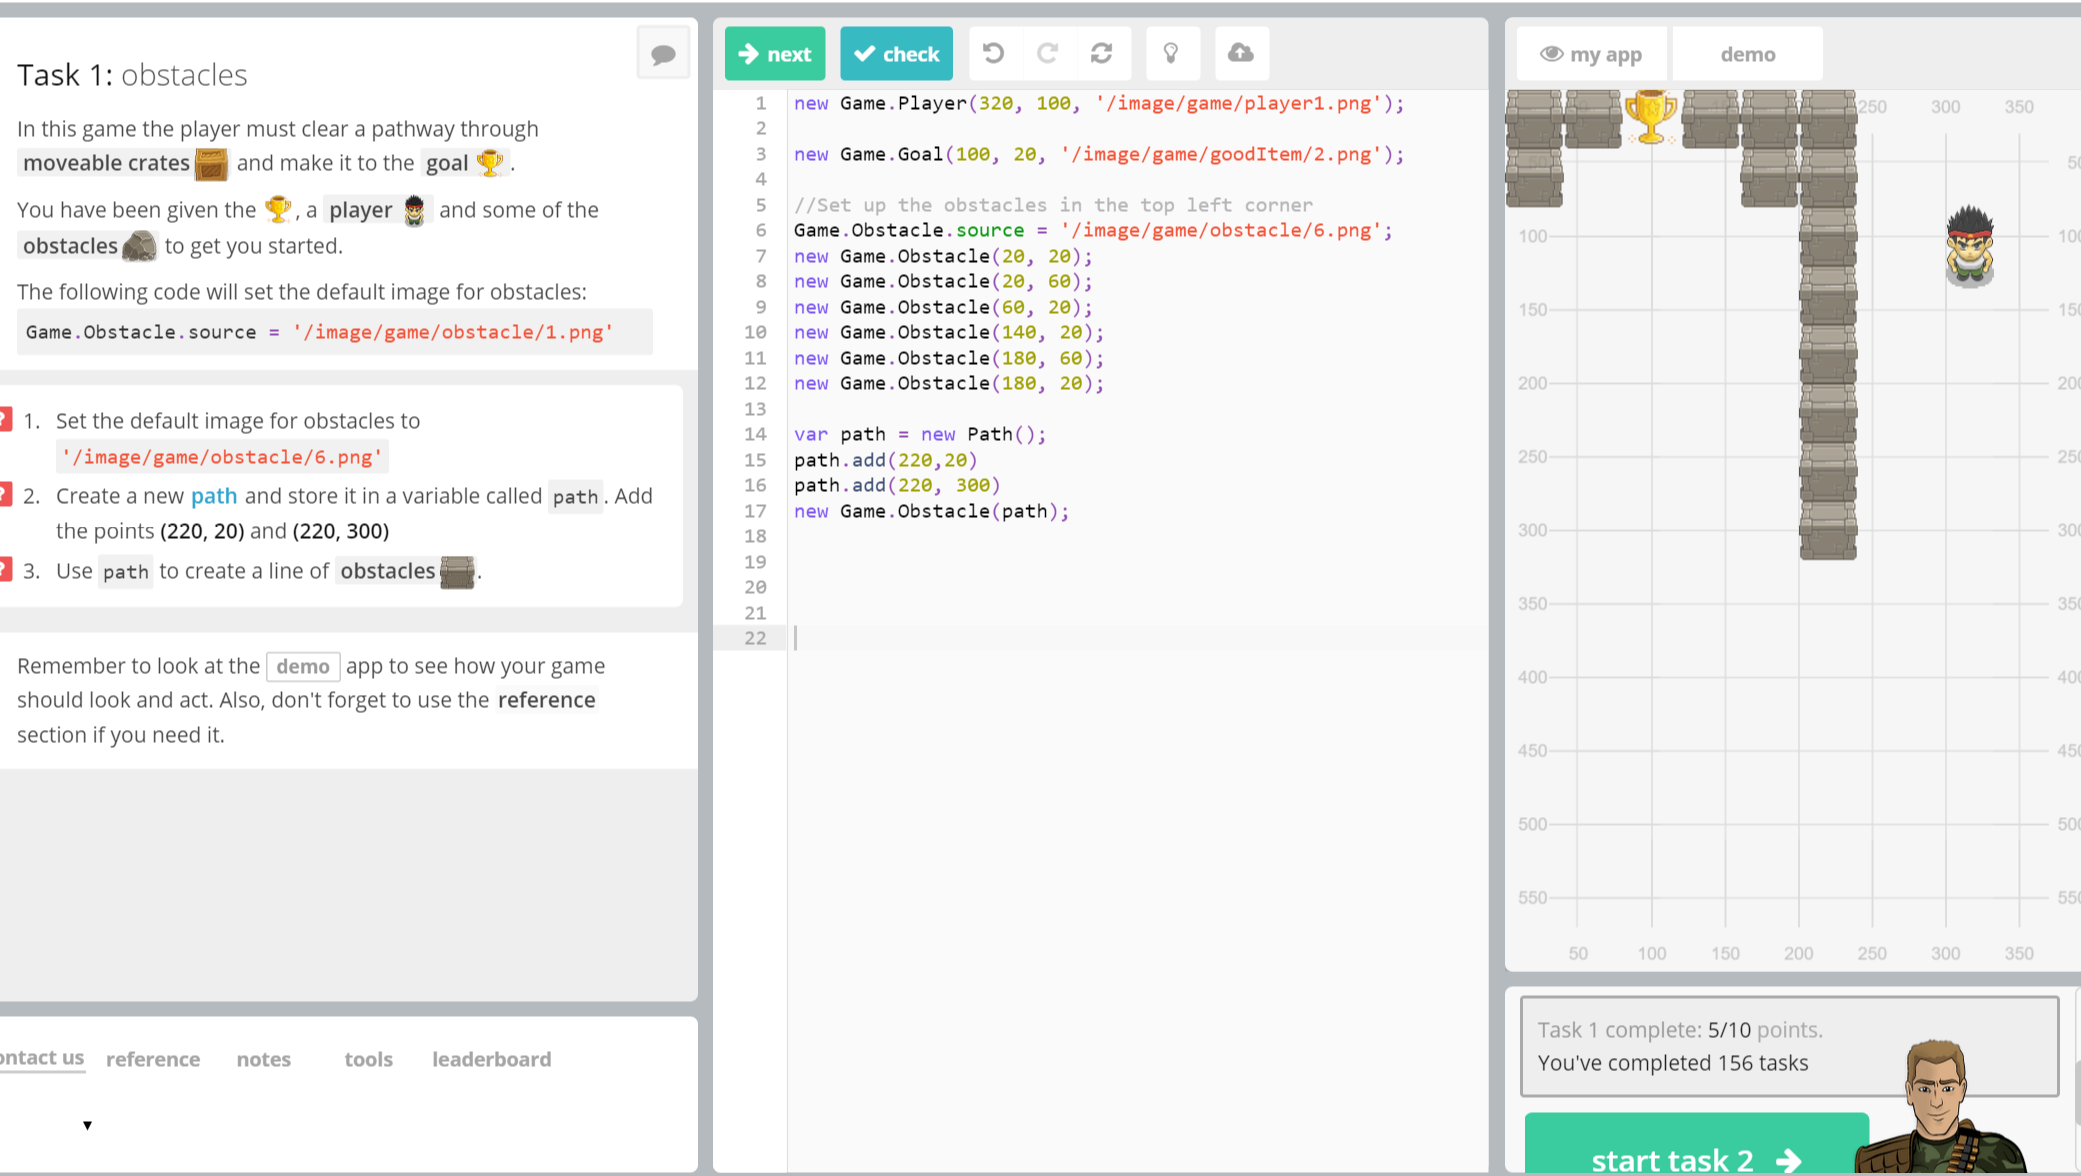Viewport: 2081px width, 1176px height.
Task: Expand the small black dropdown triangle
Action: coord(88,1126)
